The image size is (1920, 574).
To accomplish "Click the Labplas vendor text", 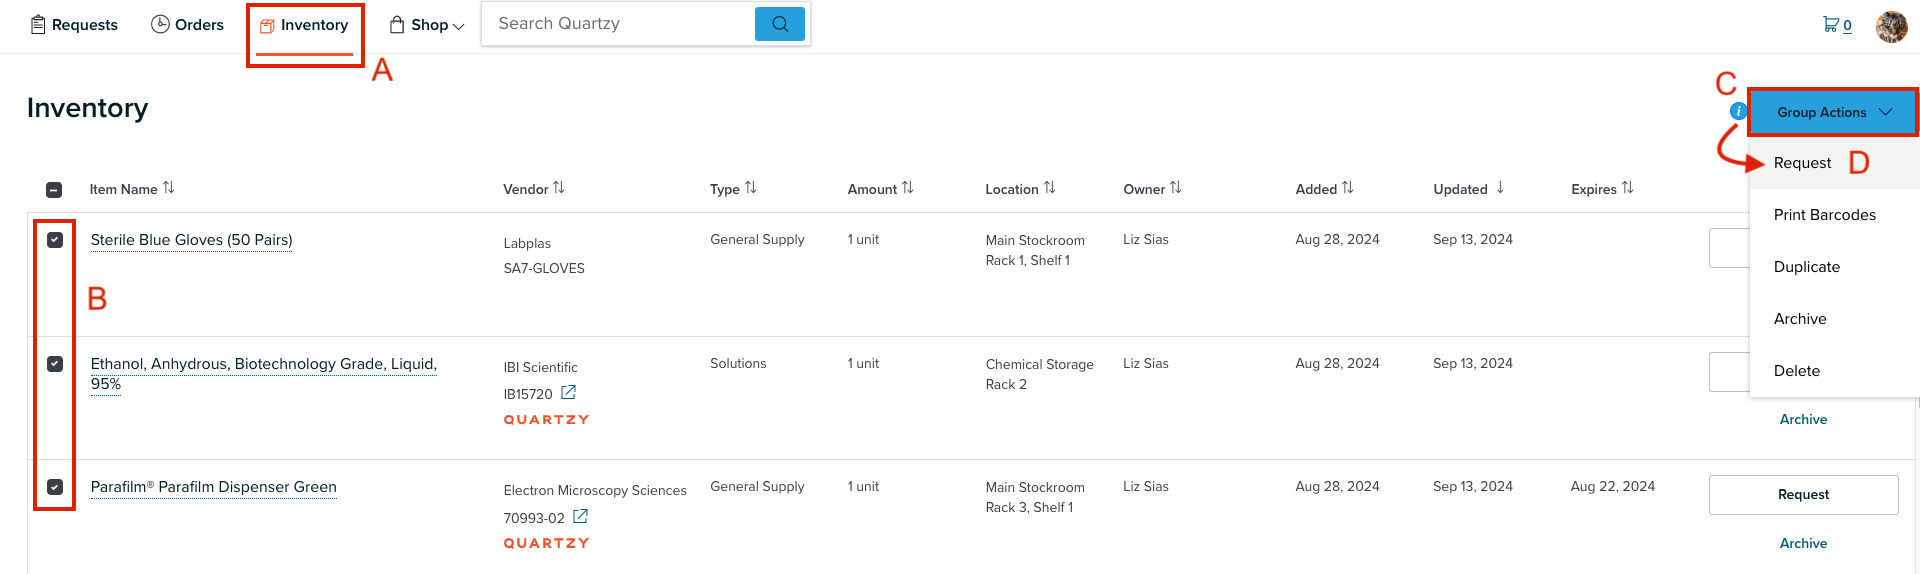I will pos(527,244).
